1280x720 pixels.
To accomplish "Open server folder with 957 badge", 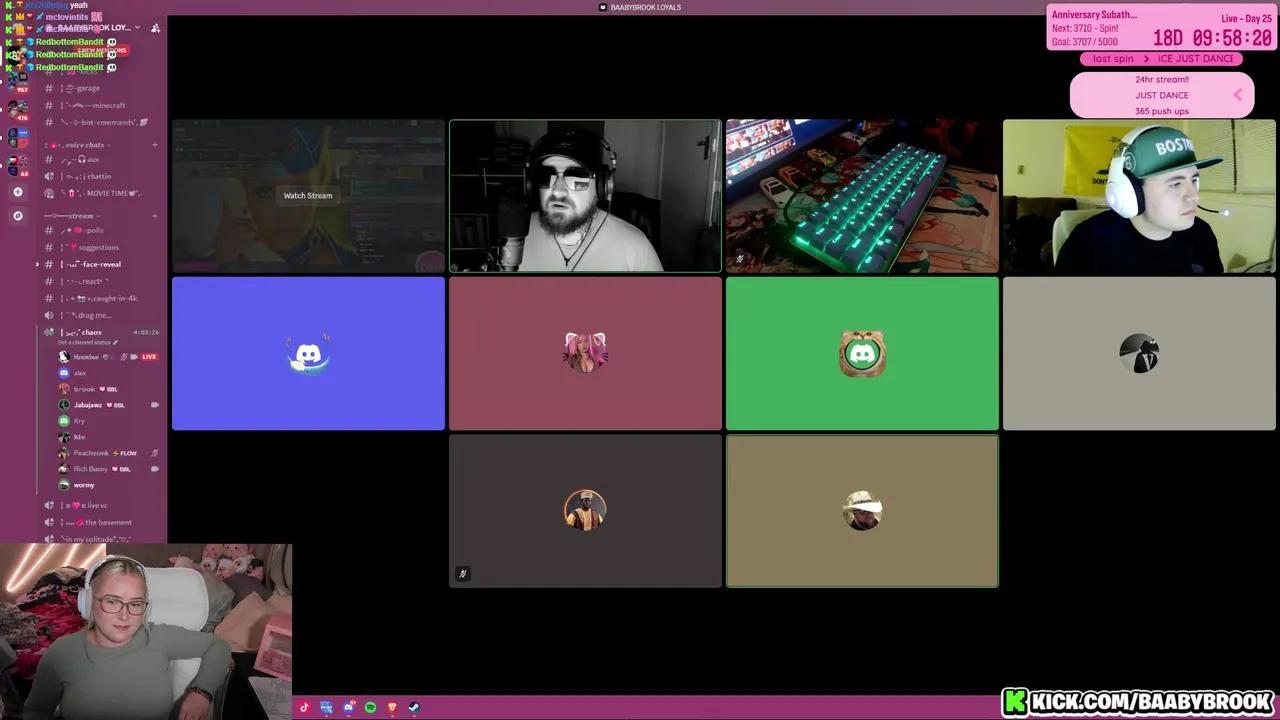I will (x=18, y=81).
